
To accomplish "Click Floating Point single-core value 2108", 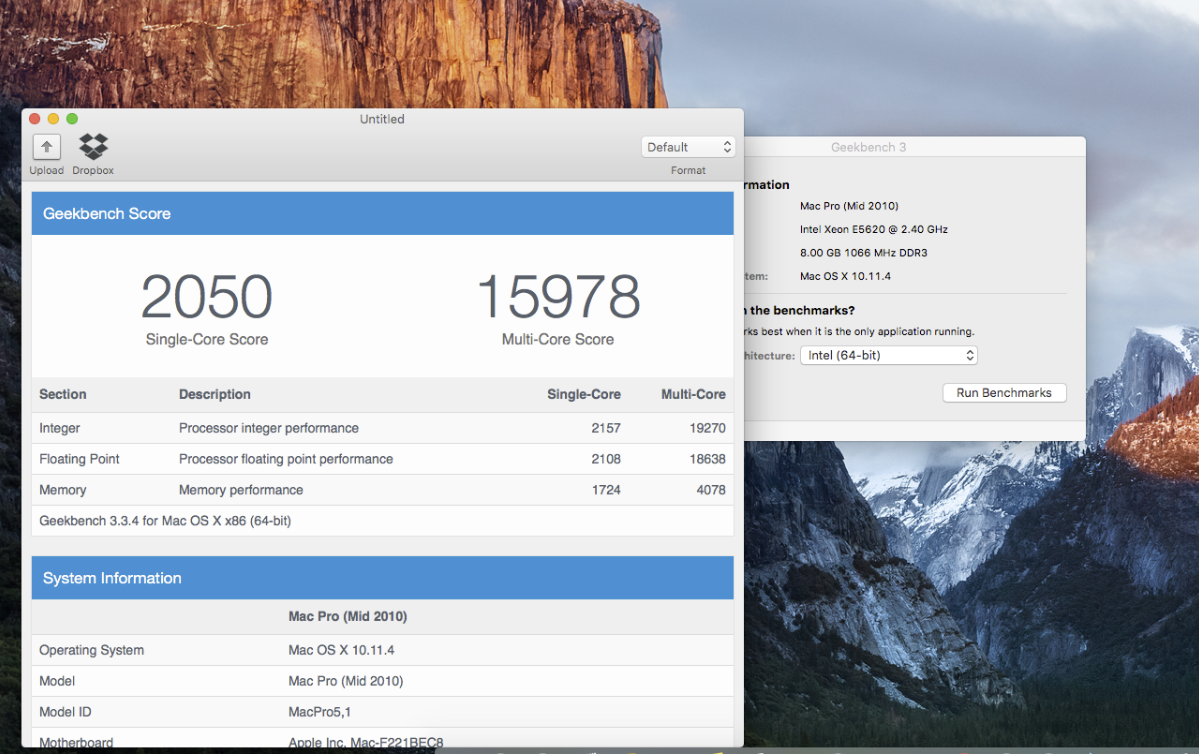I will pyautogui.click(x=606, y=459).
